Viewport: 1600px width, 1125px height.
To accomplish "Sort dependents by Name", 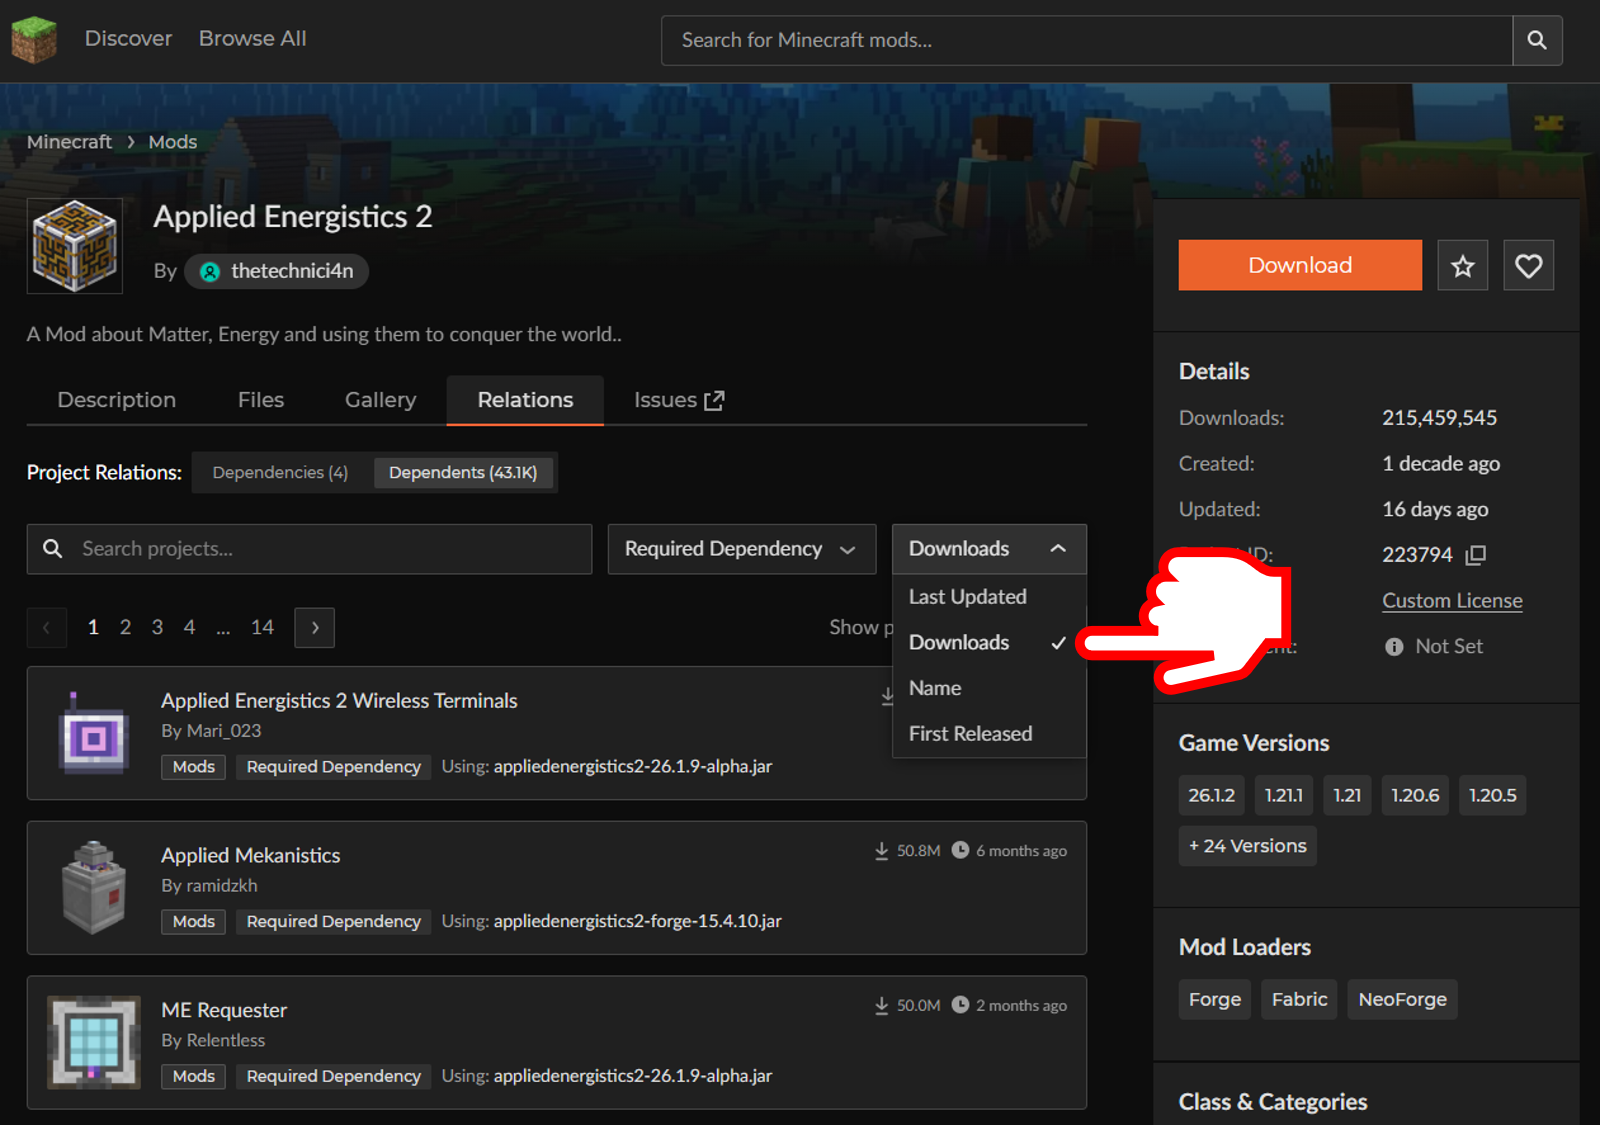I will (x=989, y=689).
